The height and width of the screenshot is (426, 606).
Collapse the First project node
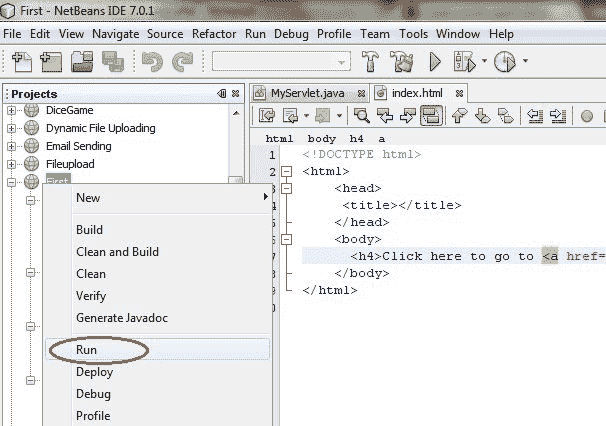click(11, 182)
